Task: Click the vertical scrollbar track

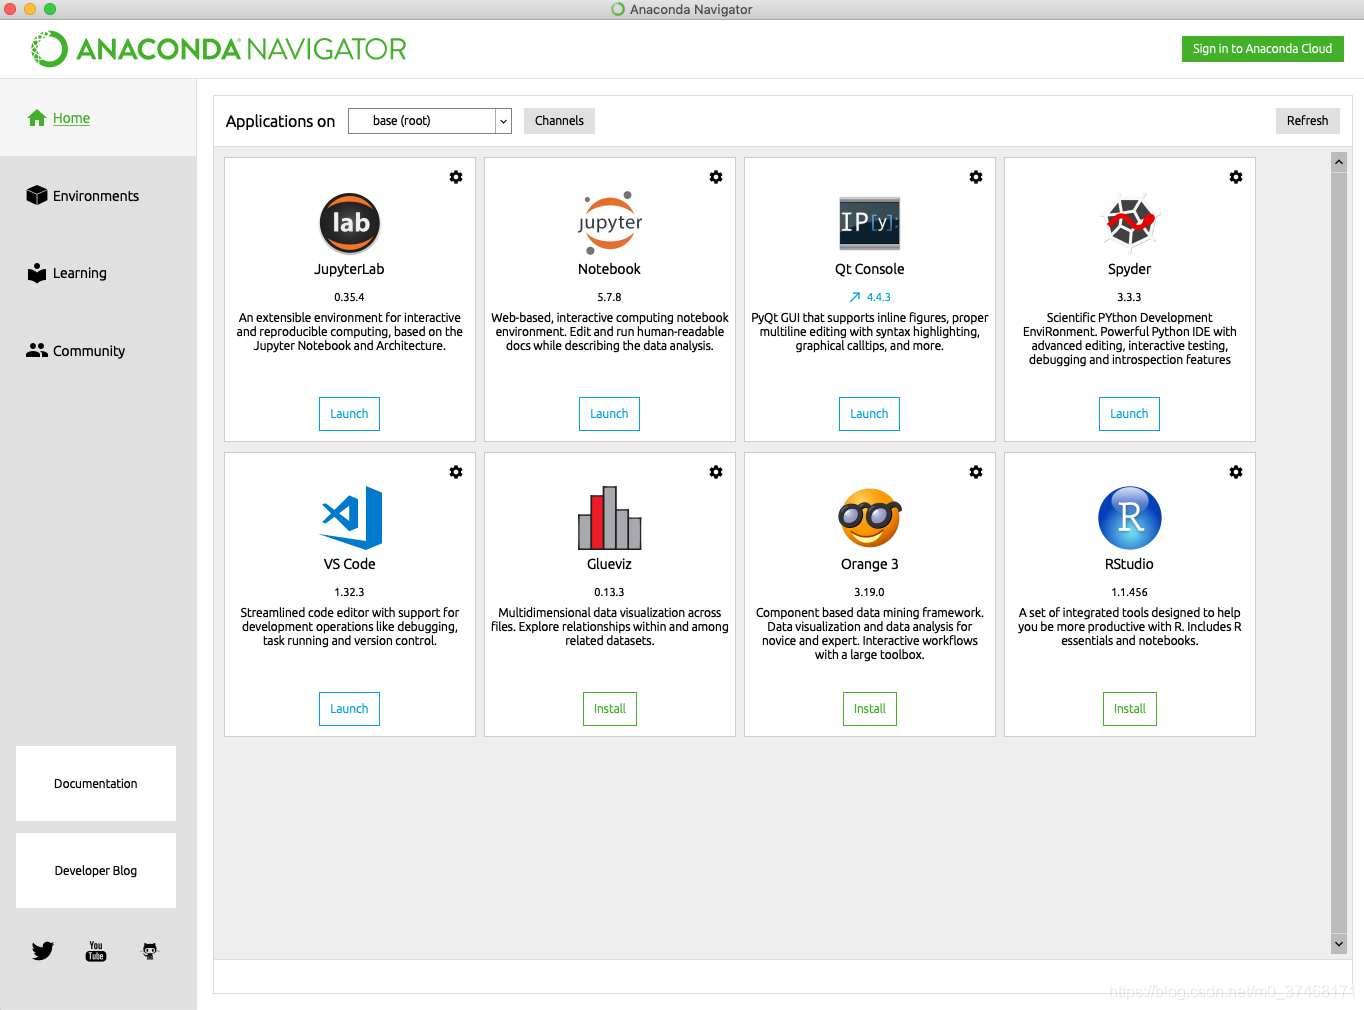Action: (1339, 553)
